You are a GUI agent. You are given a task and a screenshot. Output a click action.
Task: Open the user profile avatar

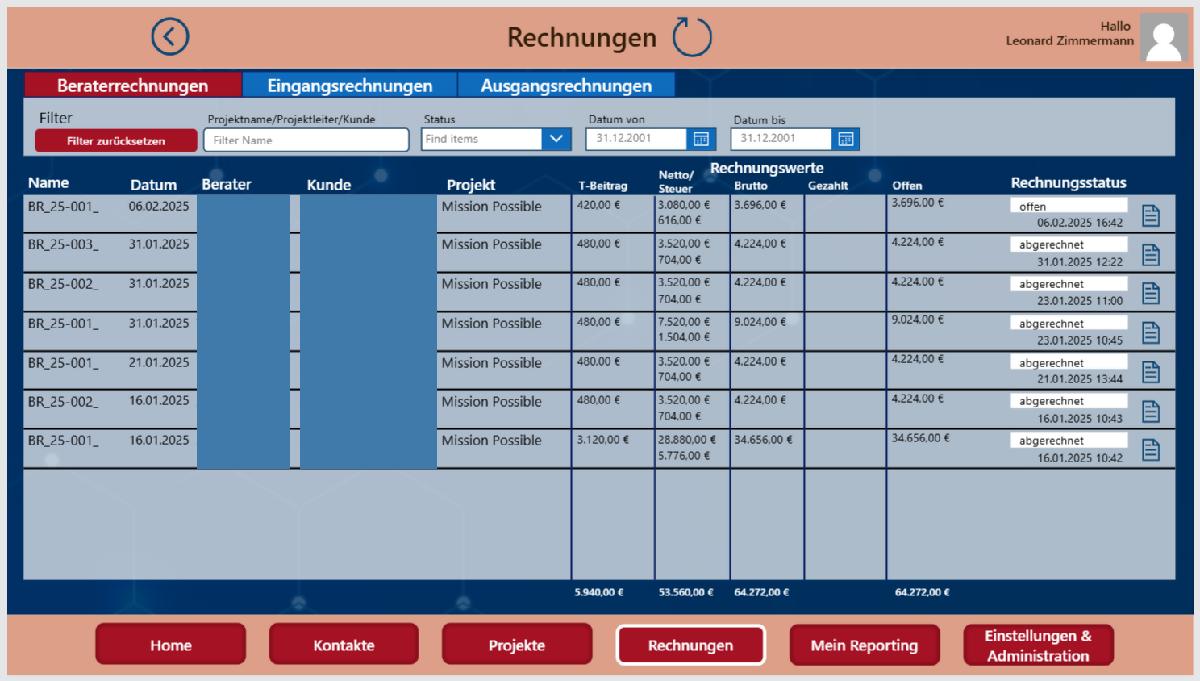pyautogui.click(x=1164, y=39)
